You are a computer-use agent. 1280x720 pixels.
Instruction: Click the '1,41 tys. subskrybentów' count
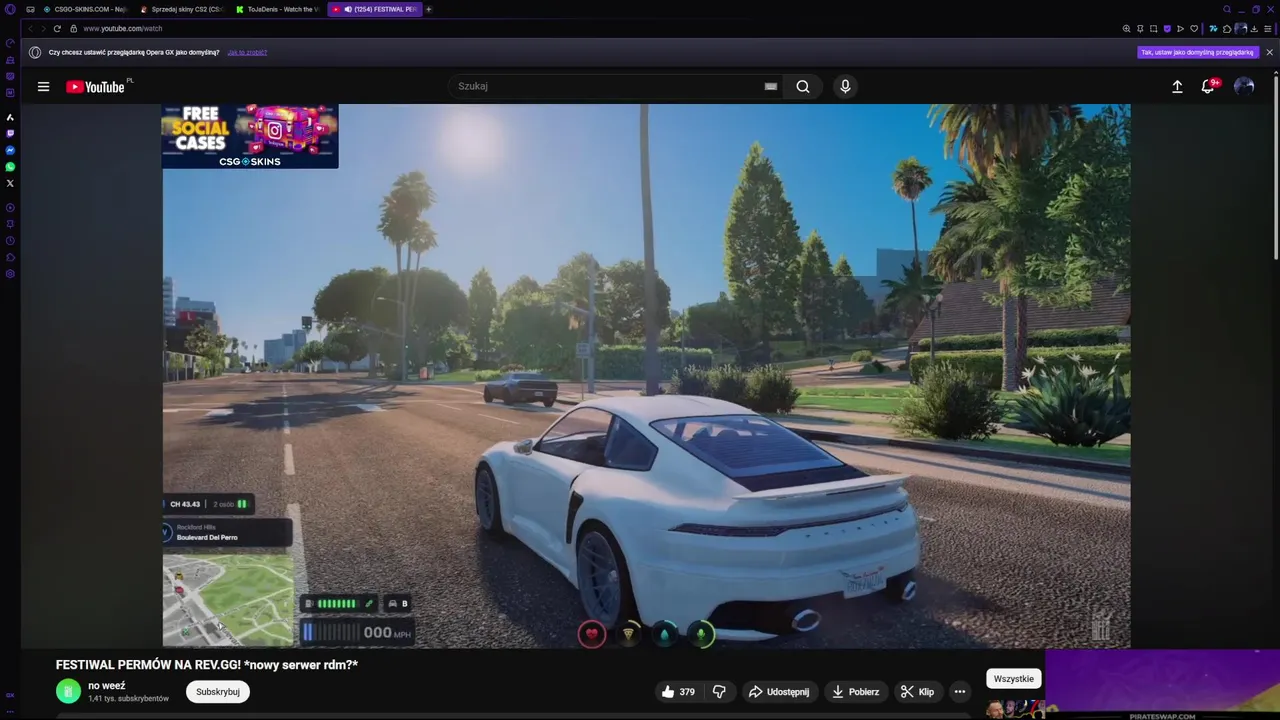(128, 698)
